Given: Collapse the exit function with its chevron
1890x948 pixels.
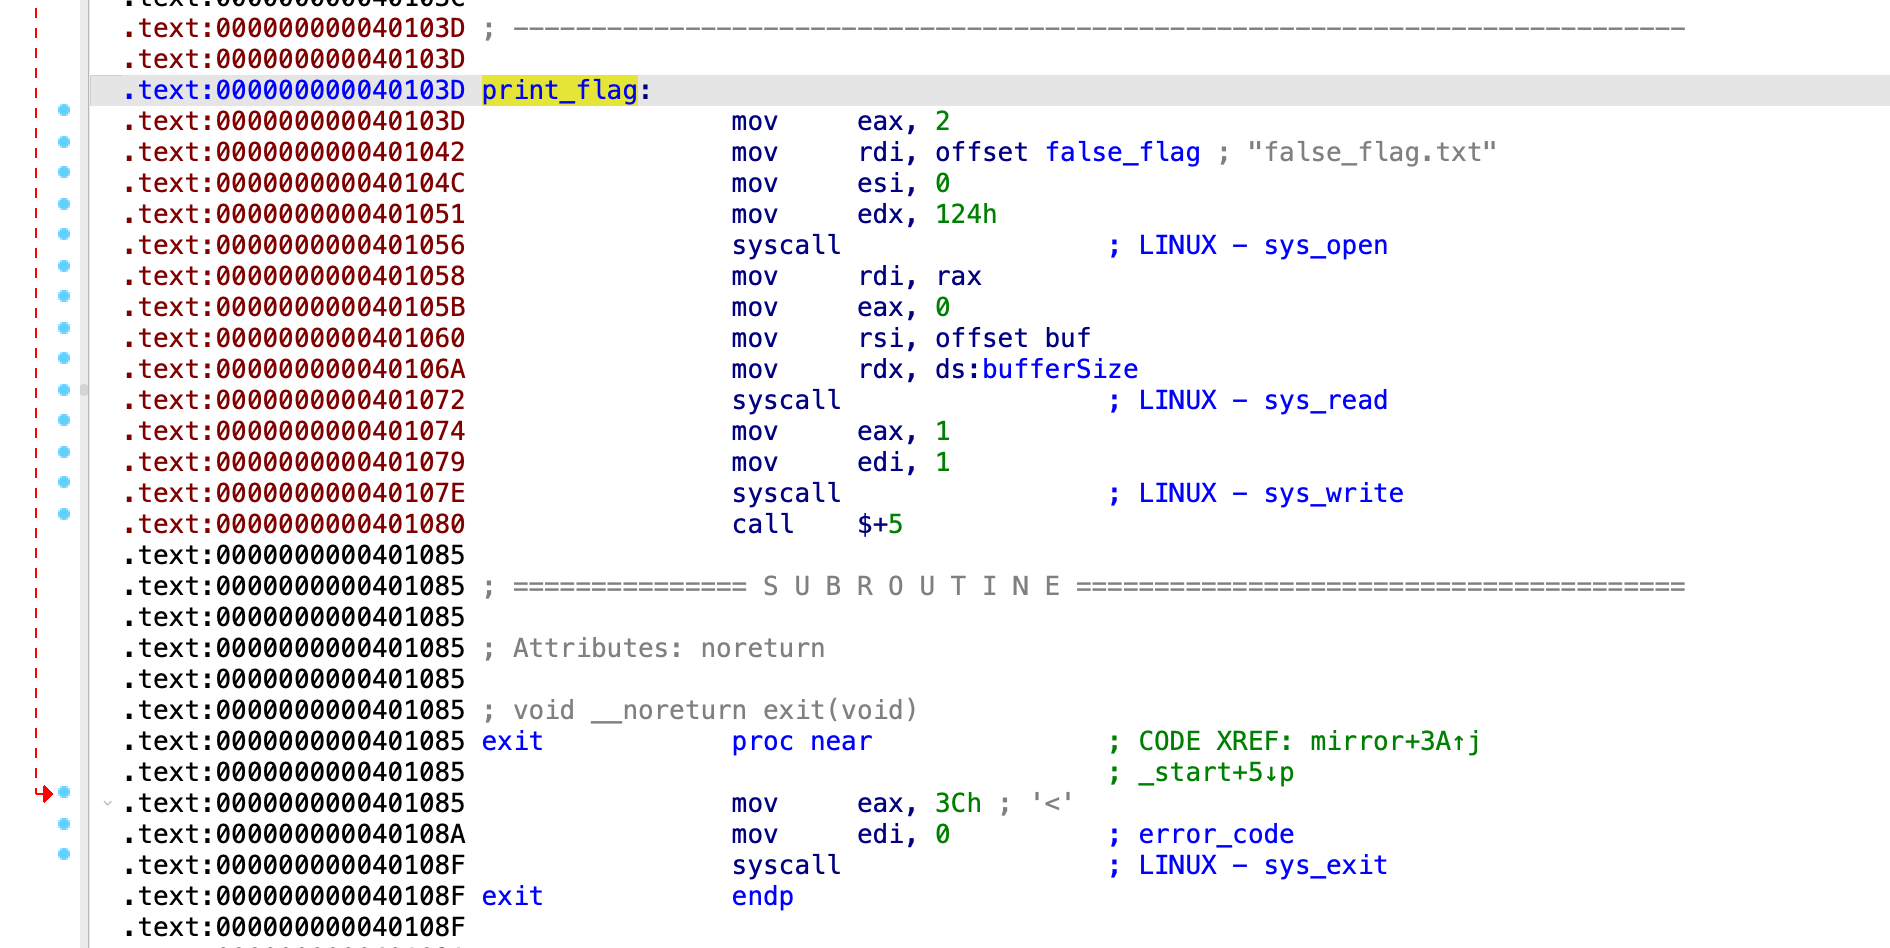Looking at the screenshot, I should click(107, 803).
